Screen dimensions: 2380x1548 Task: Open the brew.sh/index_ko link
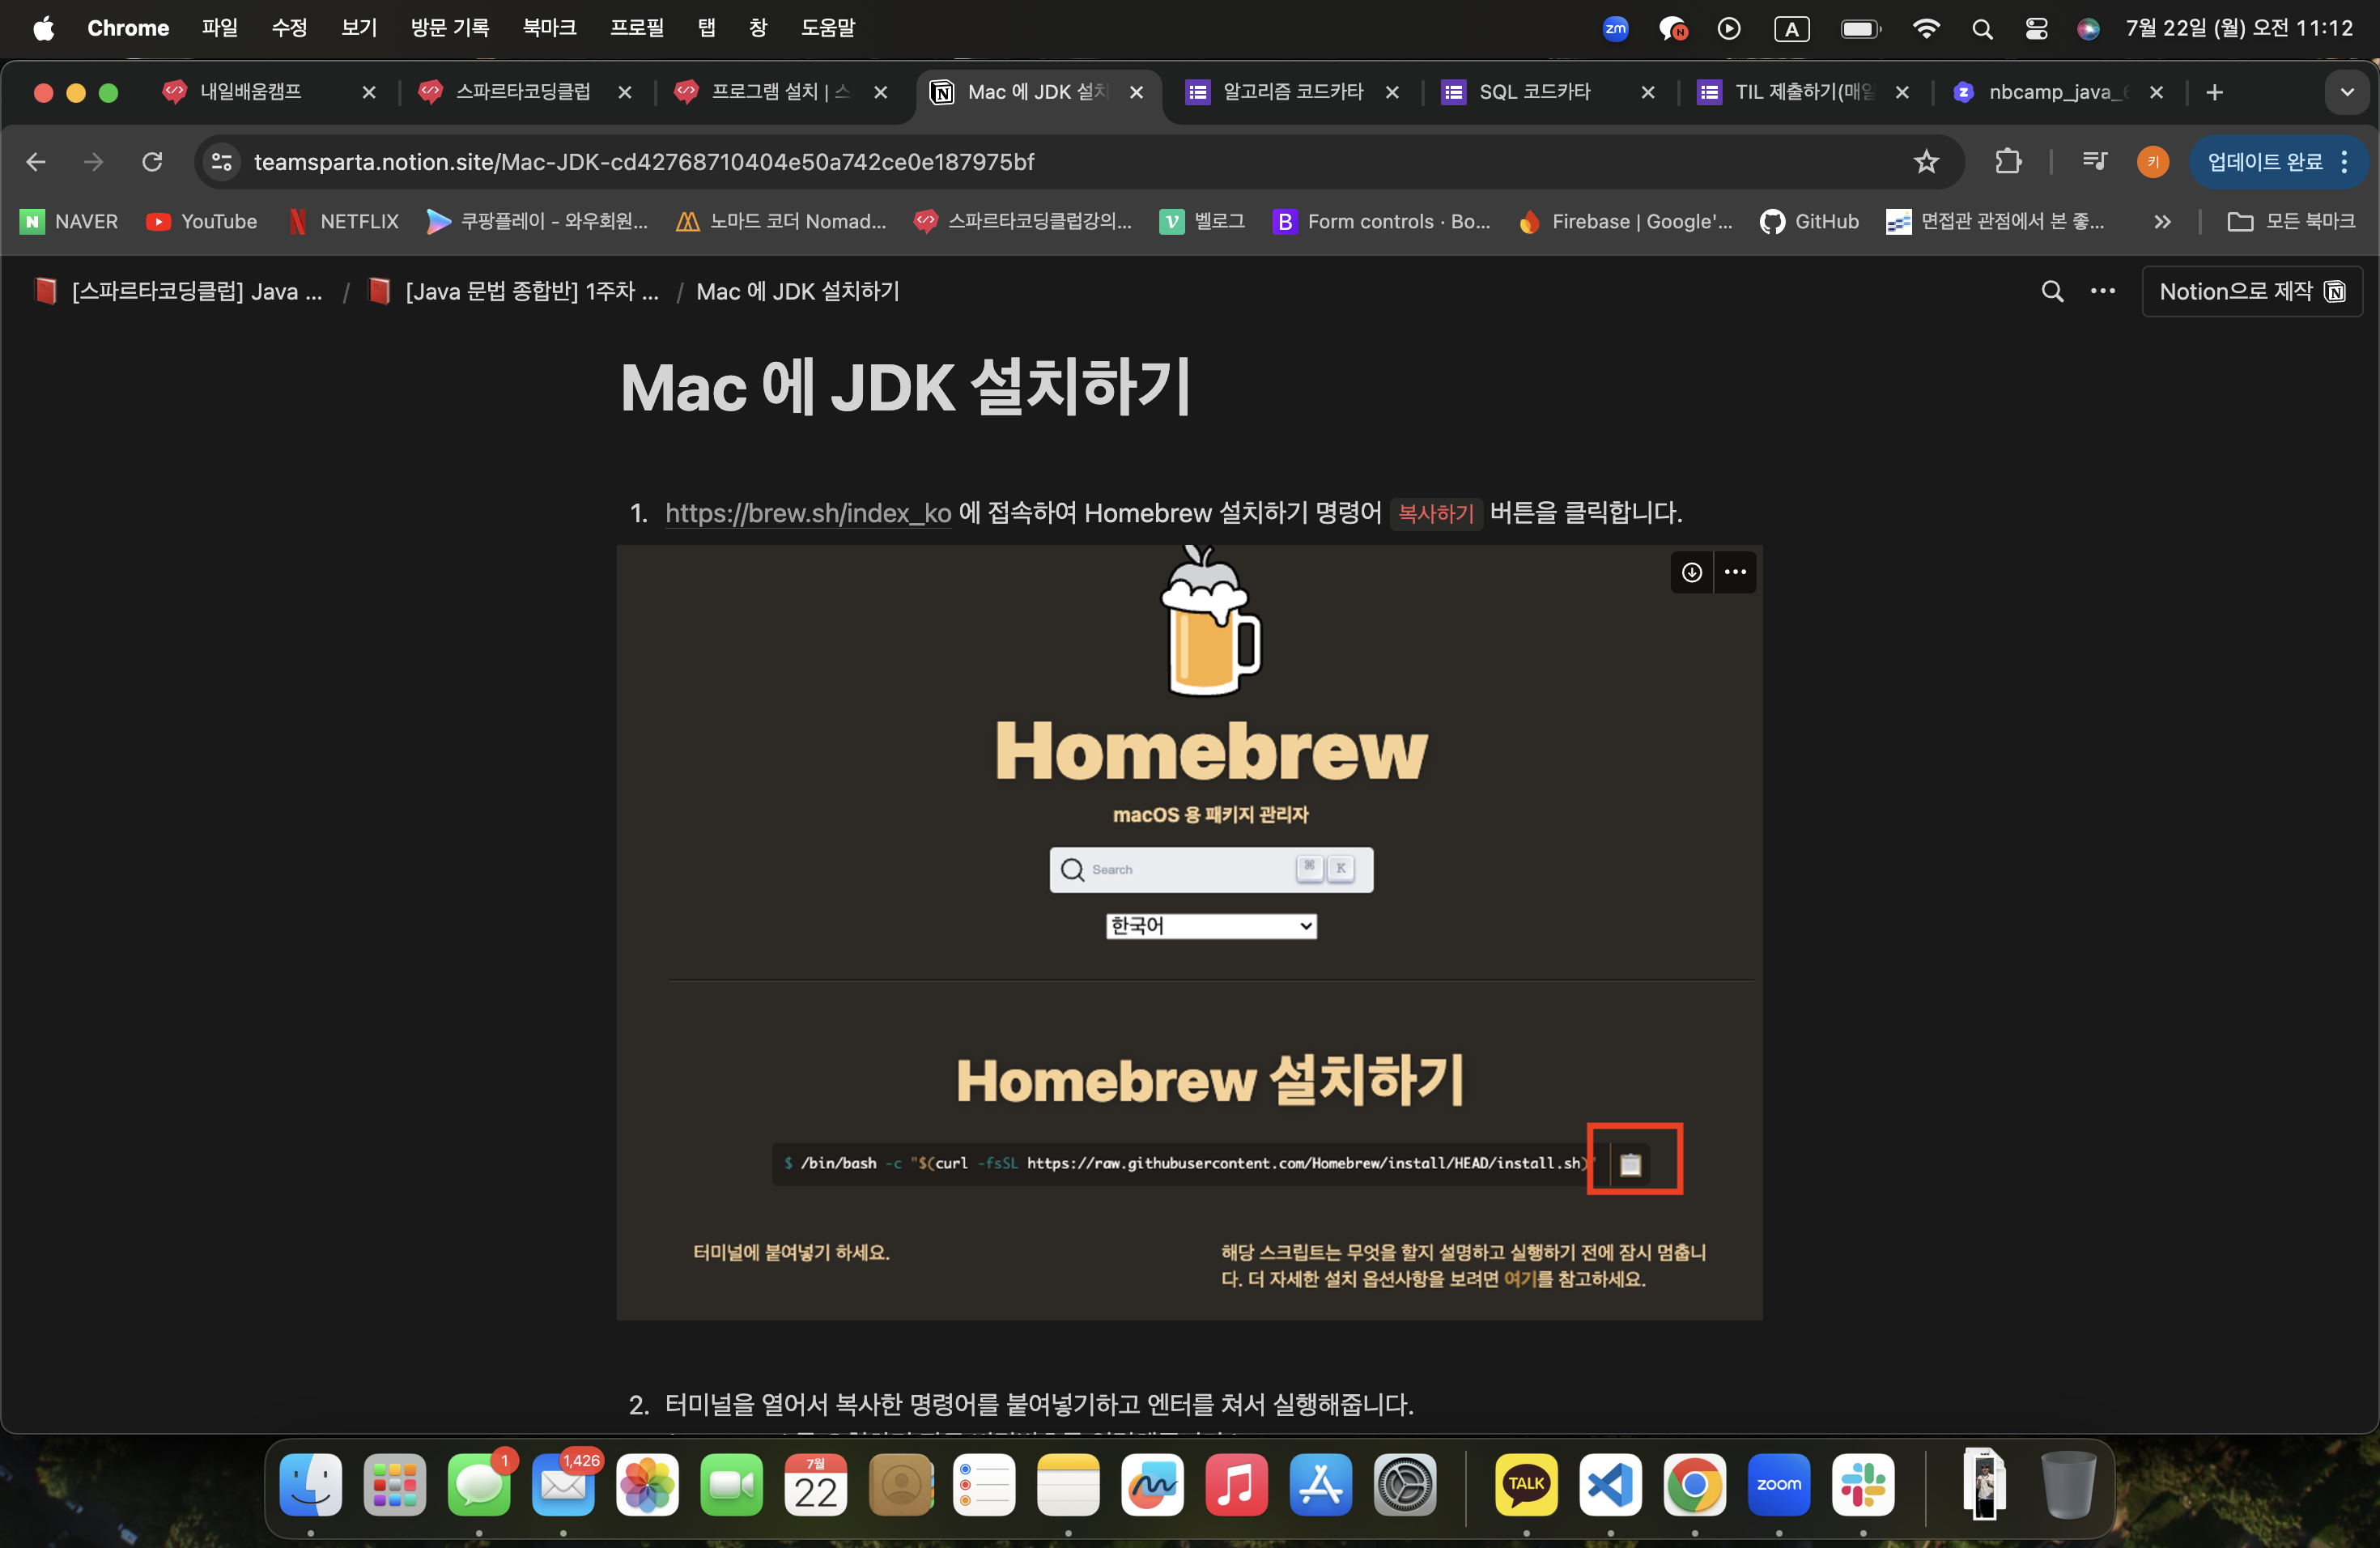click(x=808, y=513)
